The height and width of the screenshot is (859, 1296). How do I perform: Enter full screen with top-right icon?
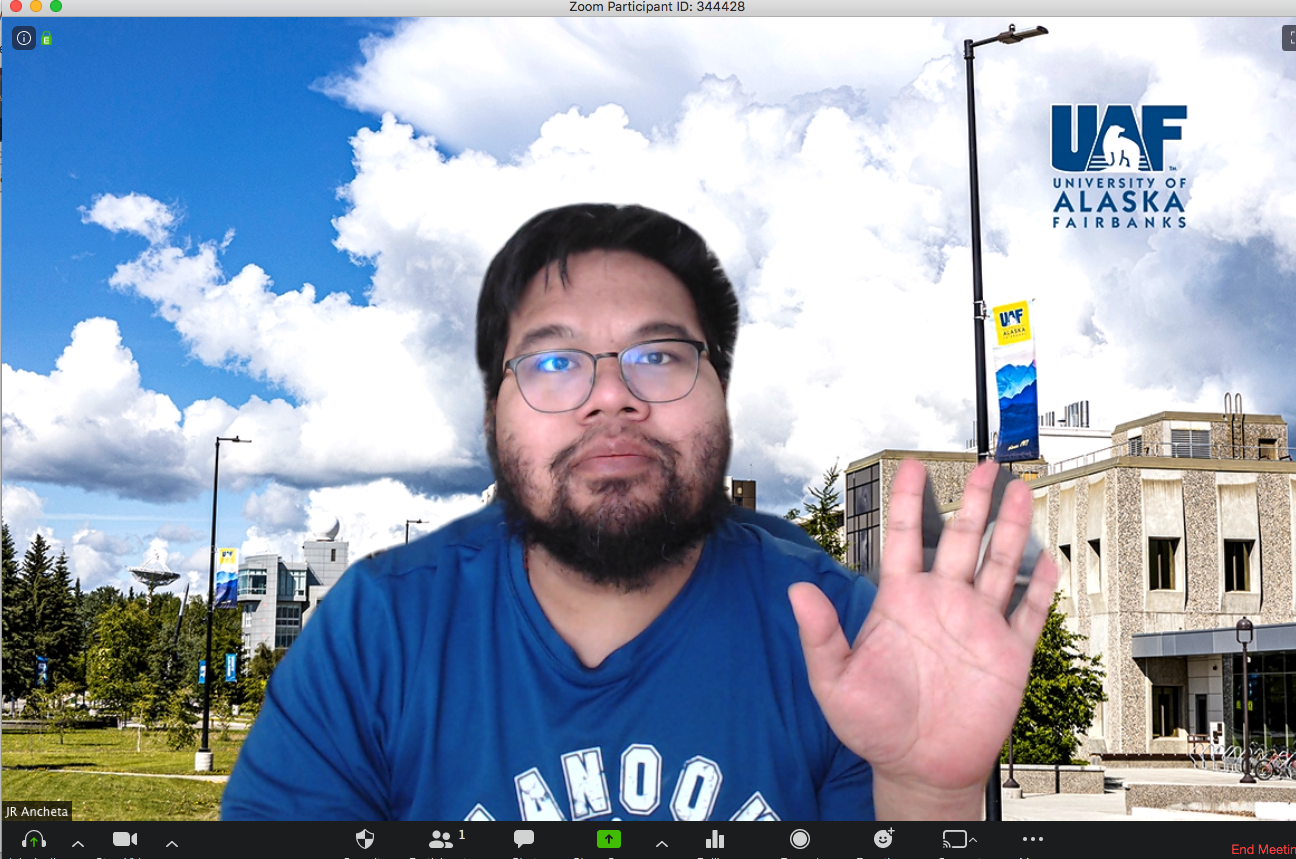(x=1289, y=38)
